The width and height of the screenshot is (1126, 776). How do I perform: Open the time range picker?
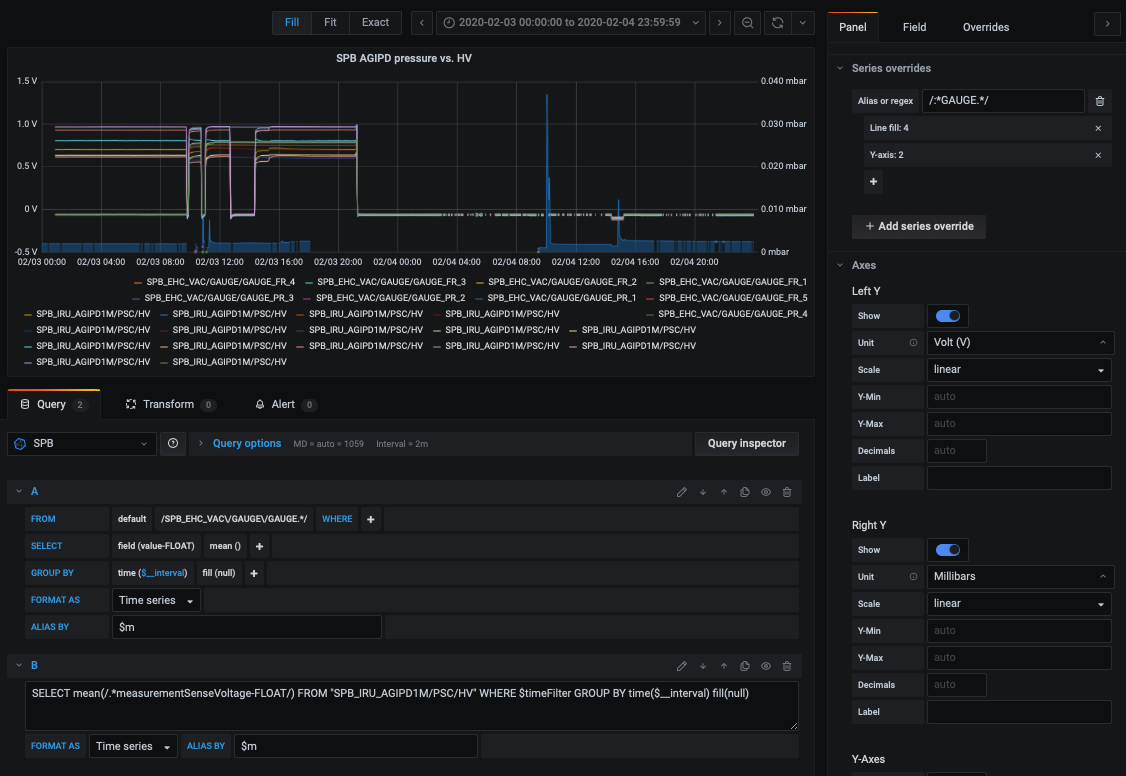point(571,22)
